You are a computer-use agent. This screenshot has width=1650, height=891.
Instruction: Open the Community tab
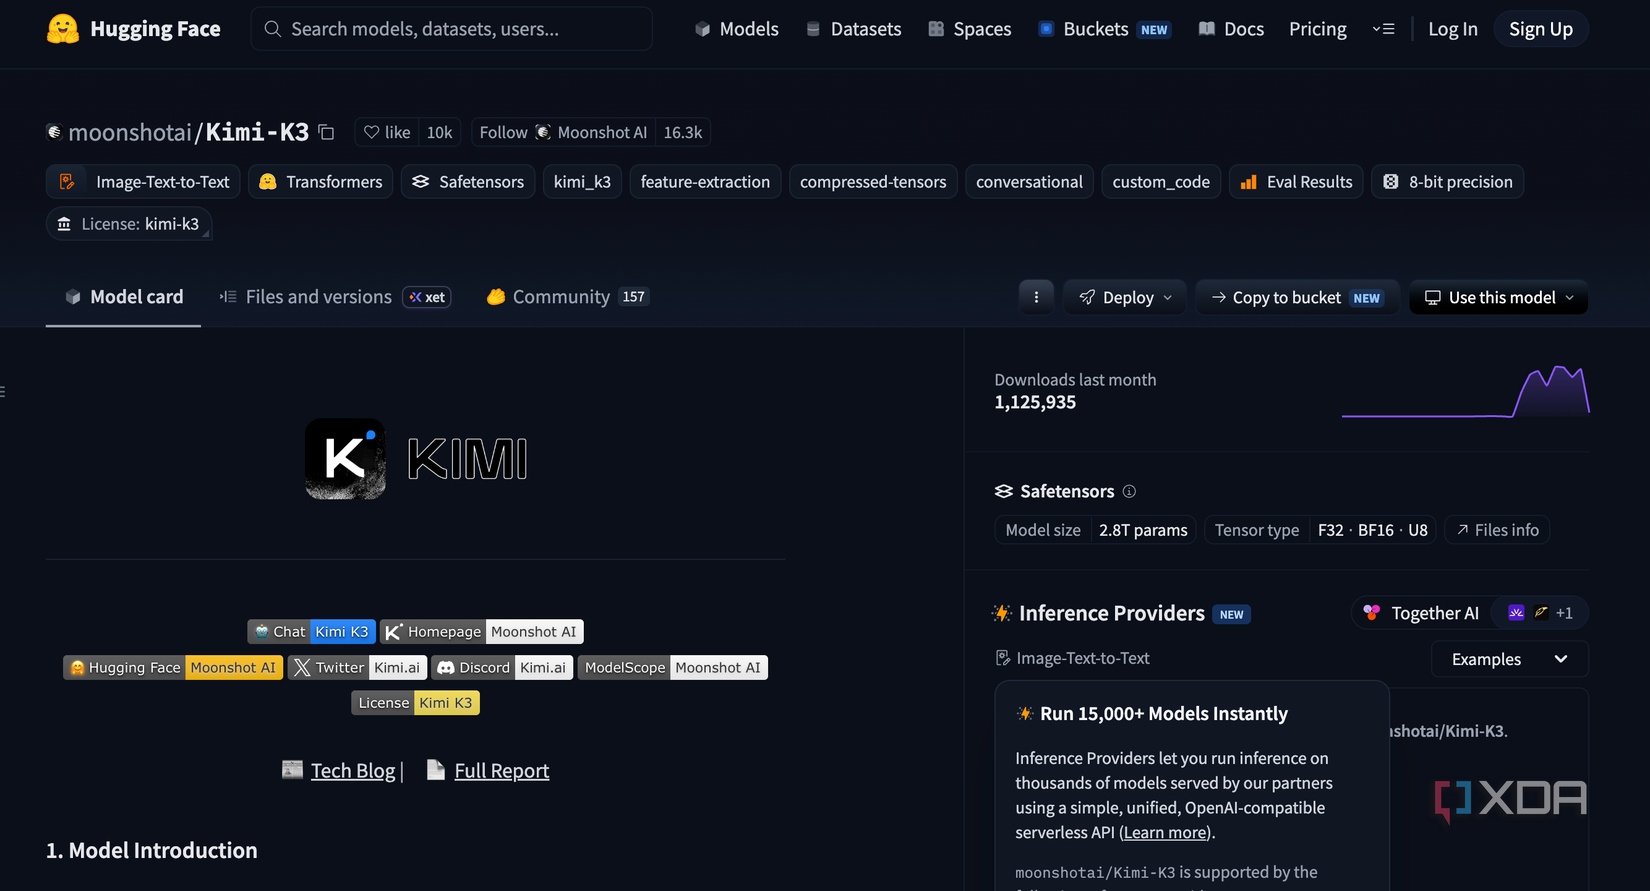[567, 297]
